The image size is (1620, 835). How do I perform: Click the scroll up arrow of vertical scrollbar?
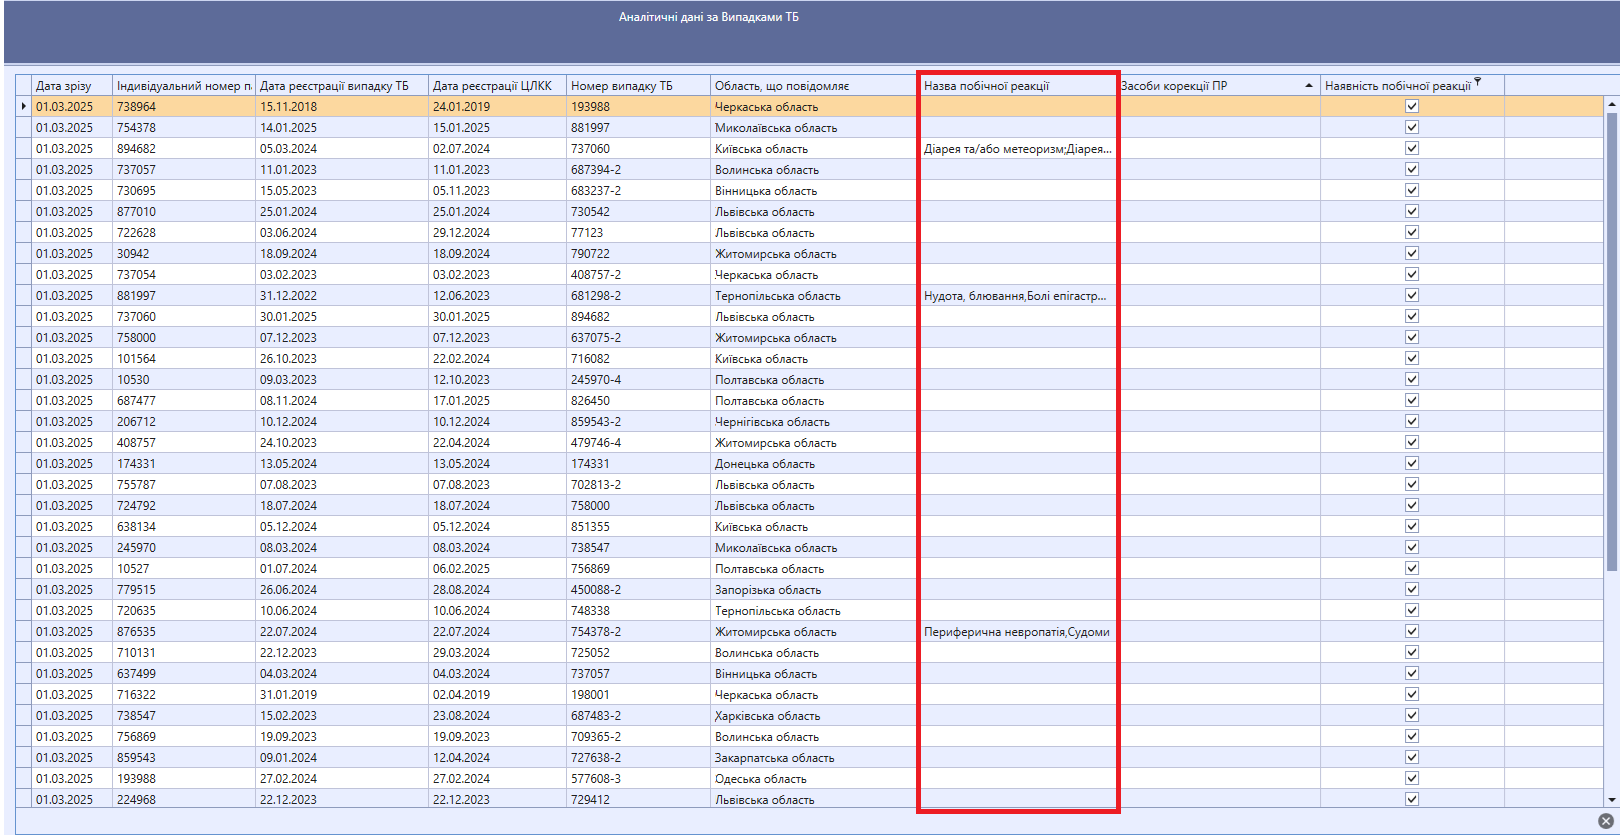point(1611,104)
